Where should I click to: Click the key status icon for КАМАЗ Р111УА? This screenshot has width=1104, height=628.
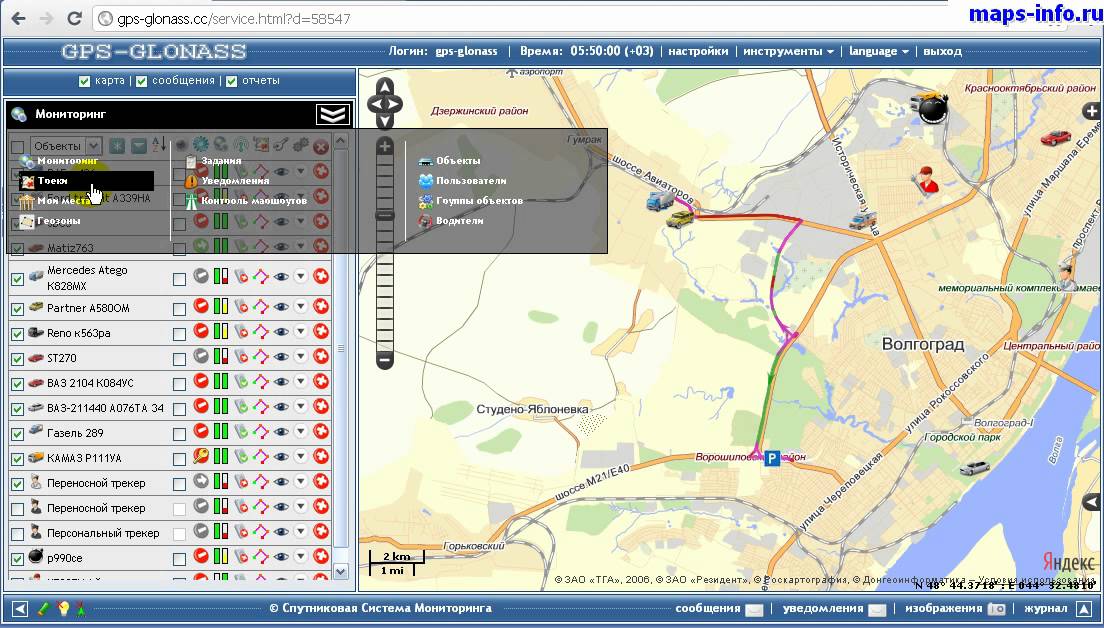(201, 456)
